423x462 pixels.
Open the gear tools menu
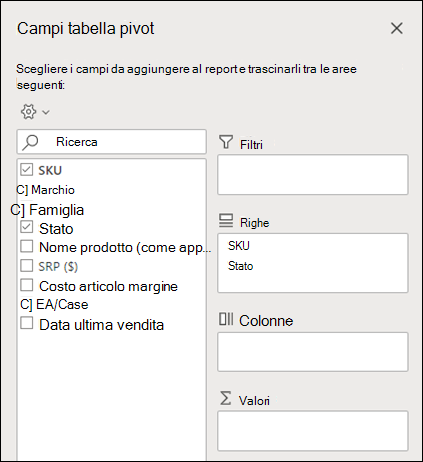click(29, 112)
